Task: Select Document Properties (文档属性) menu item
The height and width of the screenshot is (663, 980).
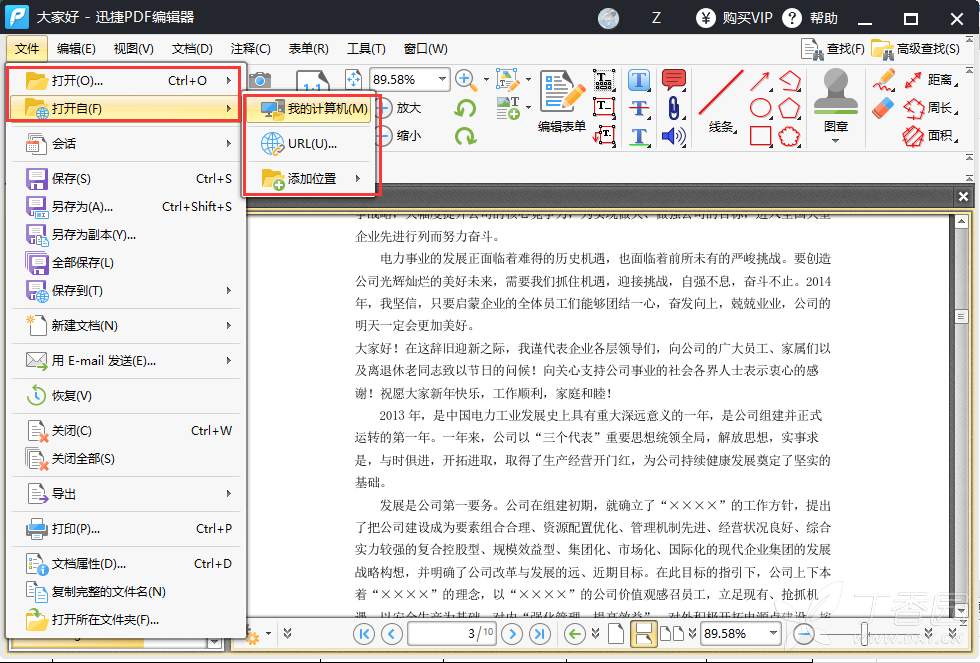Action: pos(126,564)
